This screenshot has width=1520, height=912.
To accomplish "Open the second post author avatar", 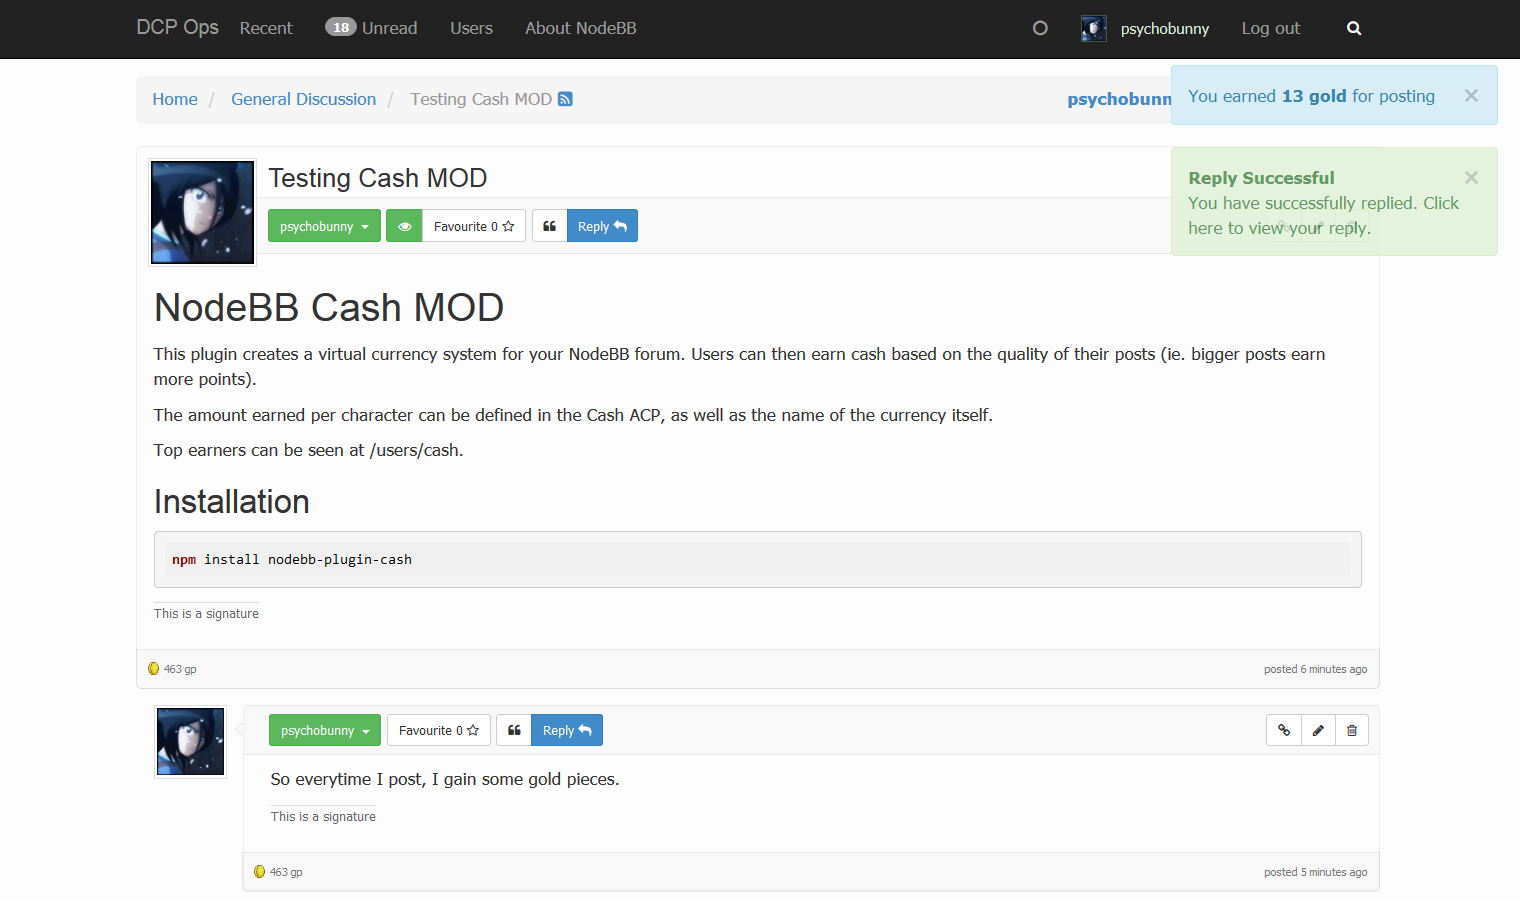I will 191,742.
